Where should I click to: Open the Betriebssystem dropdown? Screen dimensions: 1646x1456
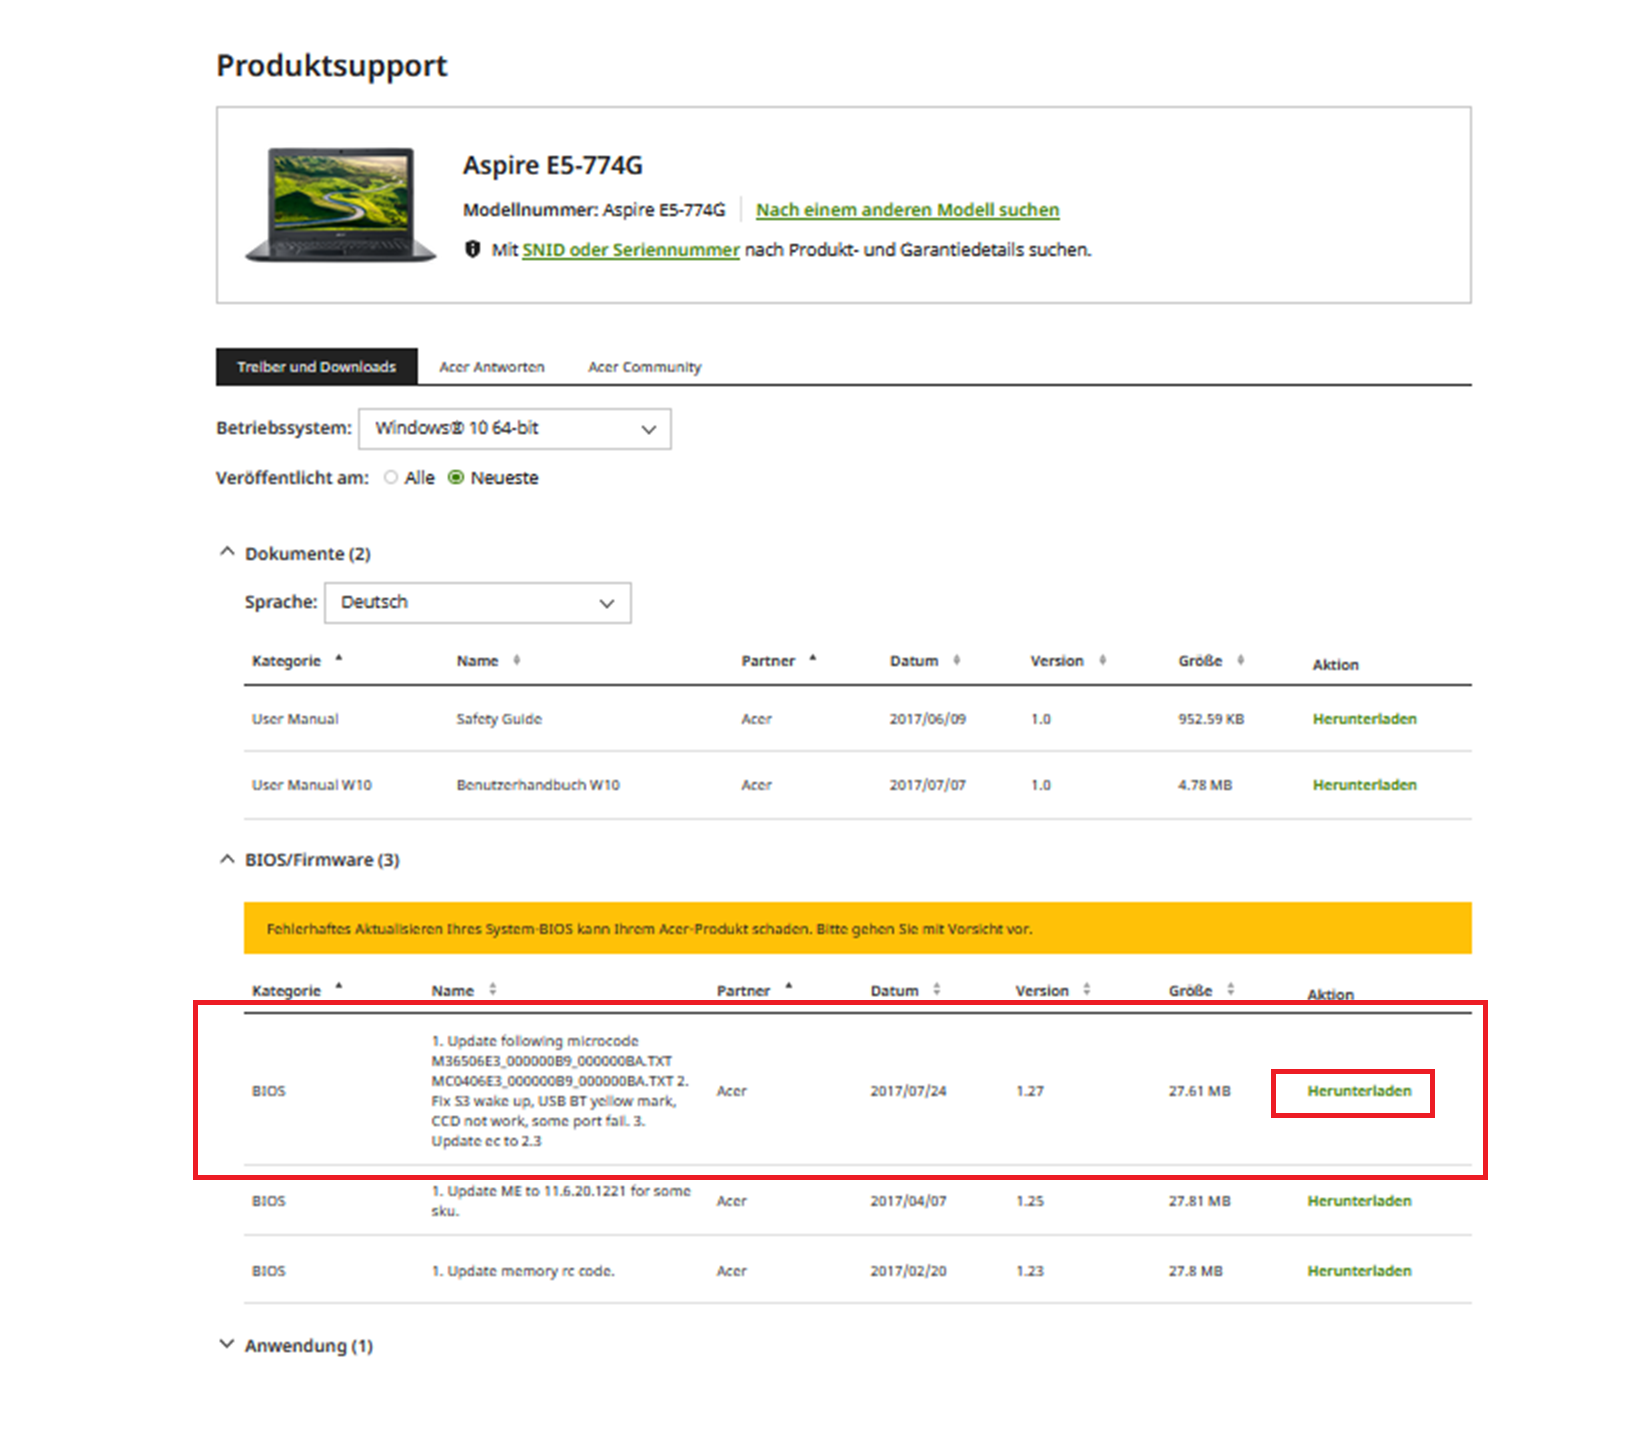[515, 429]
